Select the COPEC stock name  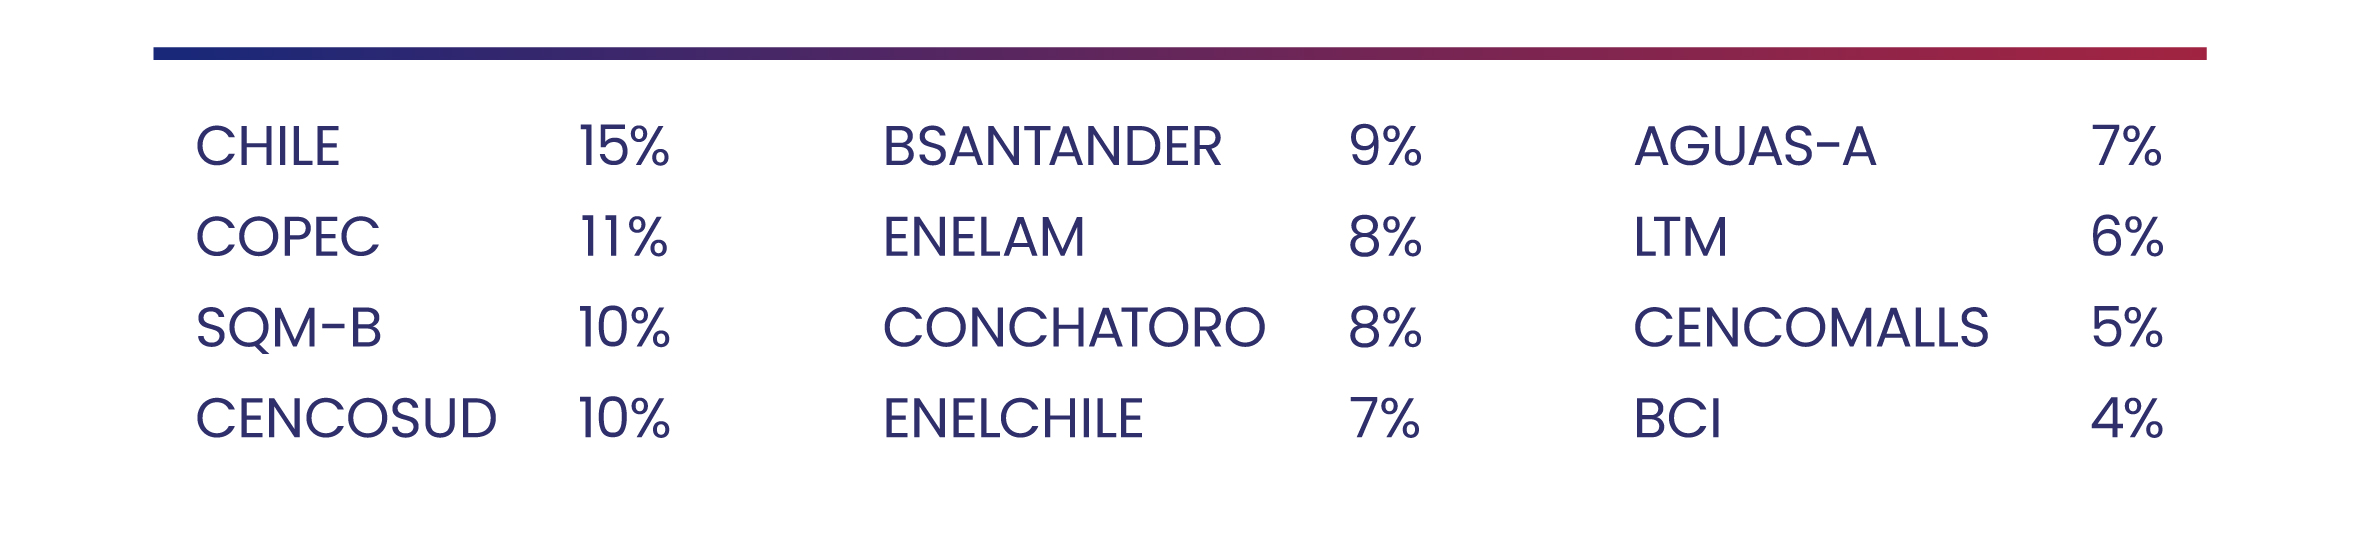[x=288, y=237]
